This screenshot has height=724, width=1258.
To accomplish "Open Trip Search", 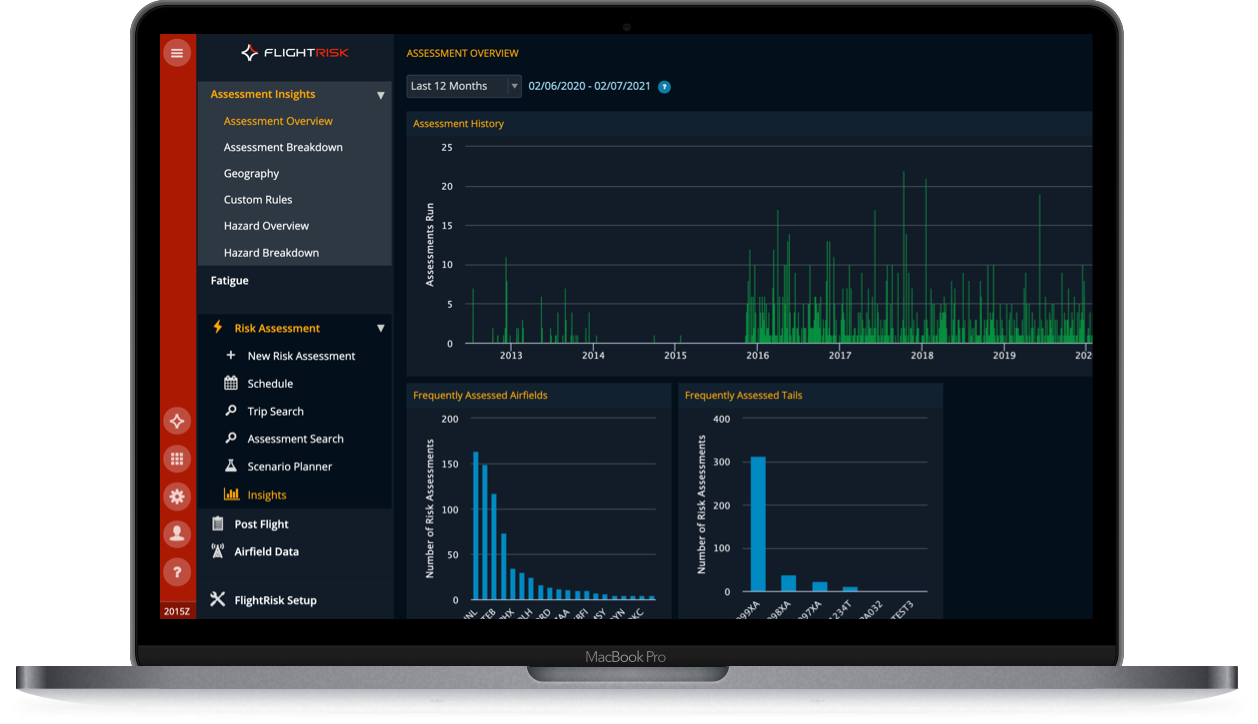I will [275, 412].
